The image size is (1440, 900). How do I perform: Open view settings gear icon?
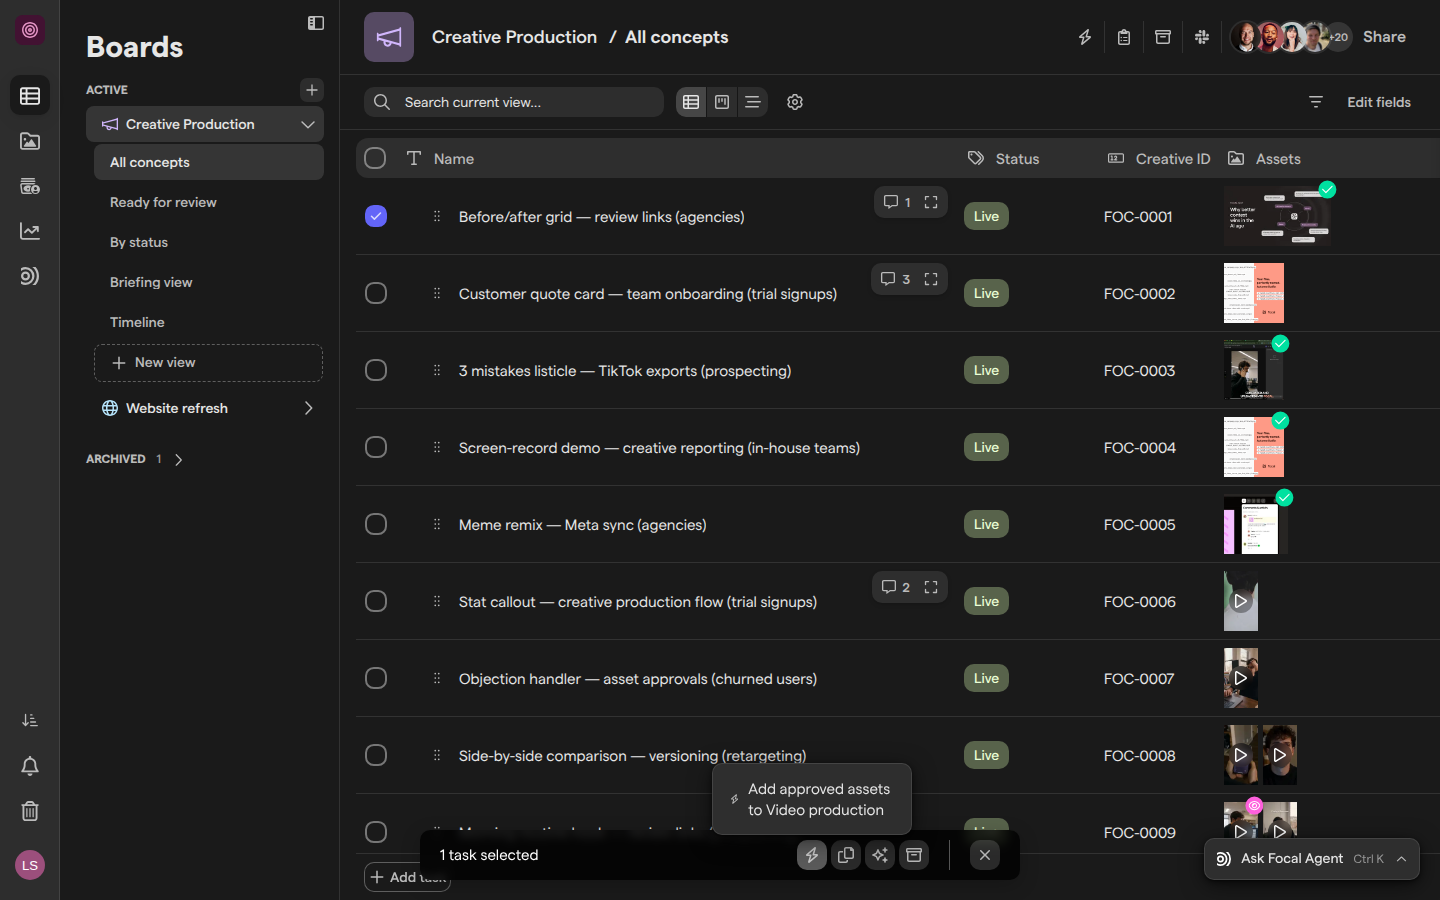(x=795, y=102)
